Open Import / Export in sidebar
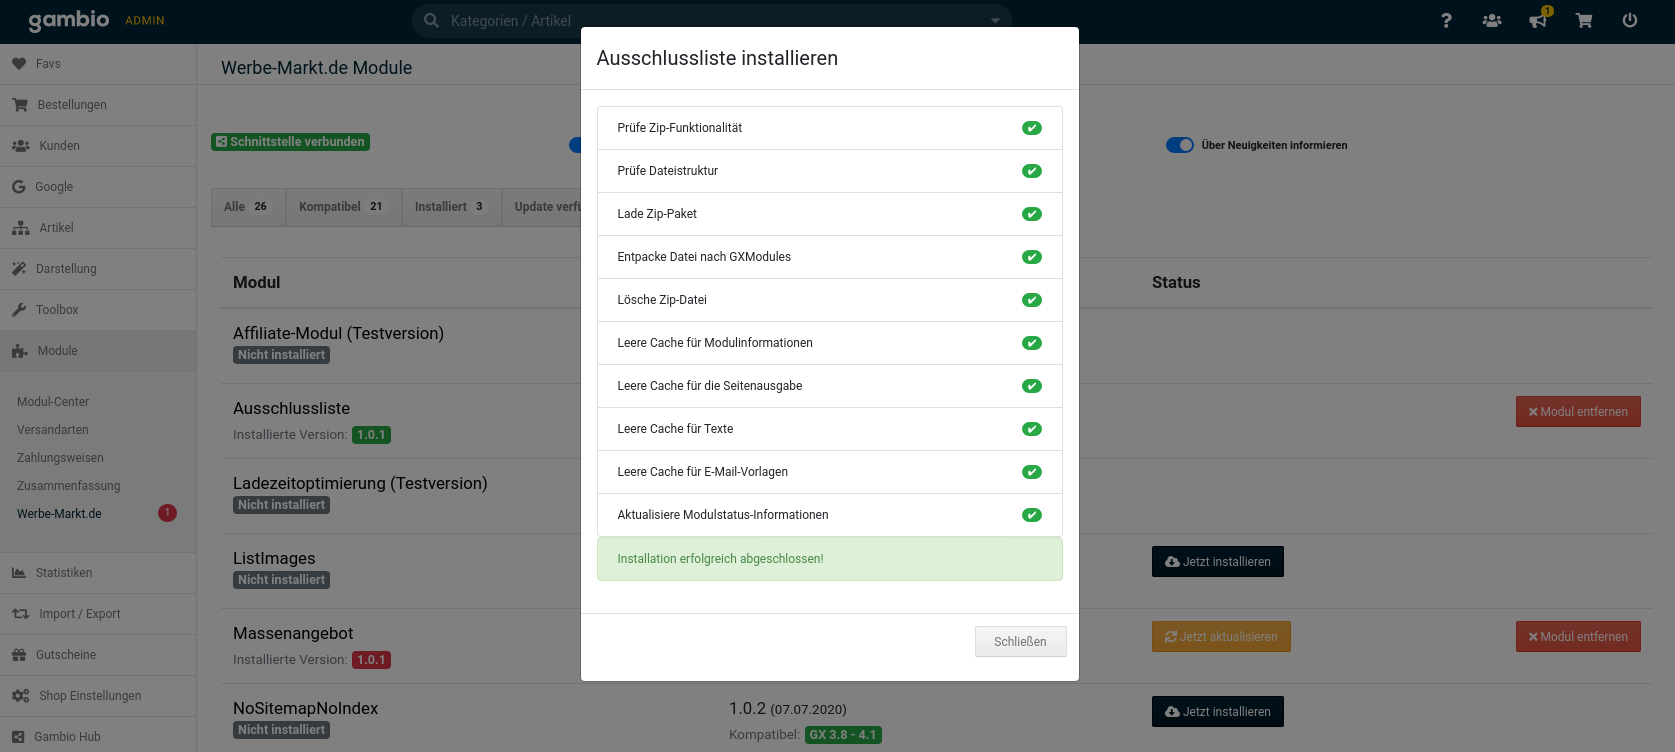1675x752 pixels. pos(98,613)
